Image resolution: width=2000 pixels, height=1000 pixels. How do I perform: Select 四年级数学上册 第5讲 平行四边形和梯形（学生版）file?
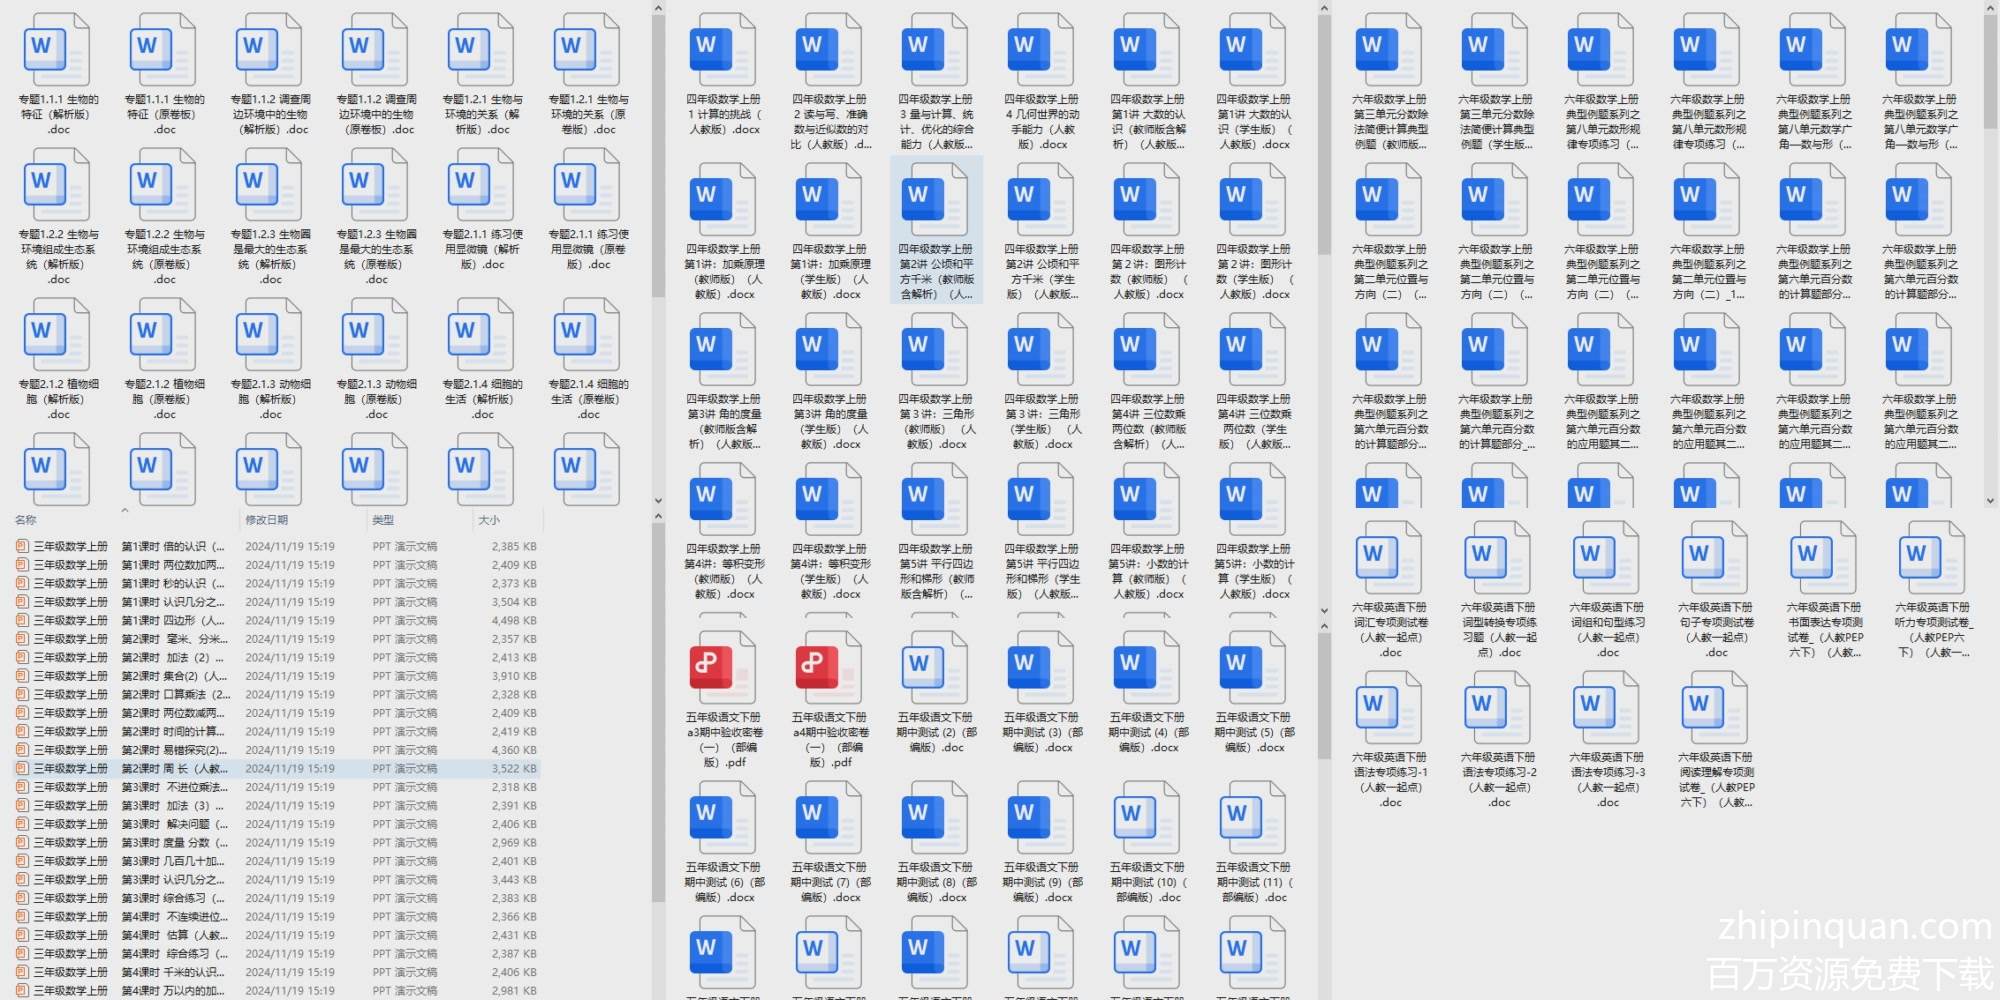tap(1042, 532)
